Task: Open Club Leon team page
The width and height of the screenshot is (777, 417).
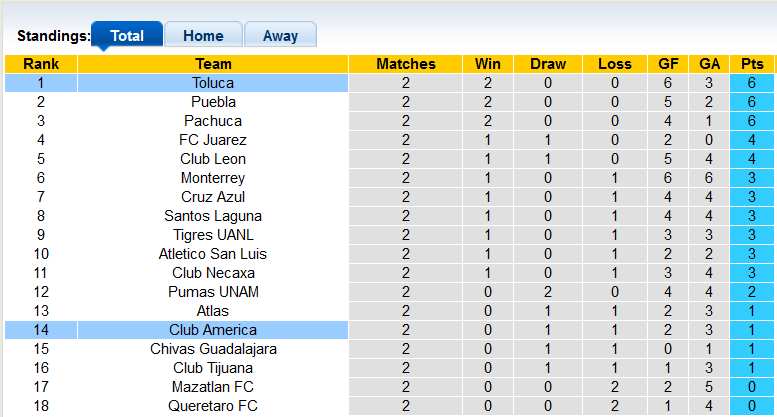Action: 213,159
